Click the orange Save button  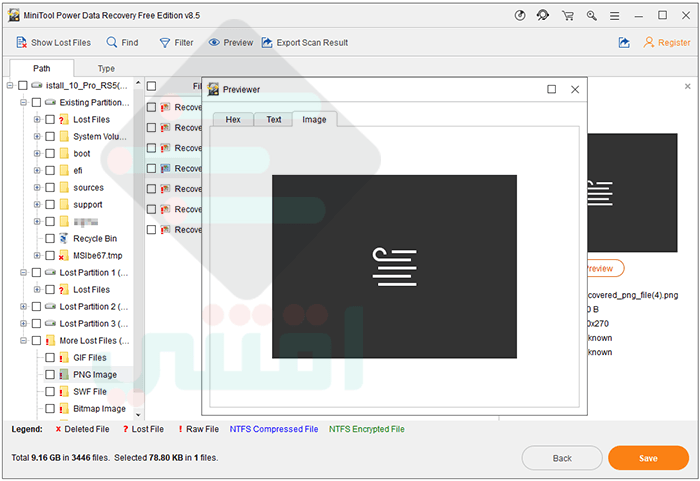pyautogui.click(x=648, y=458)
